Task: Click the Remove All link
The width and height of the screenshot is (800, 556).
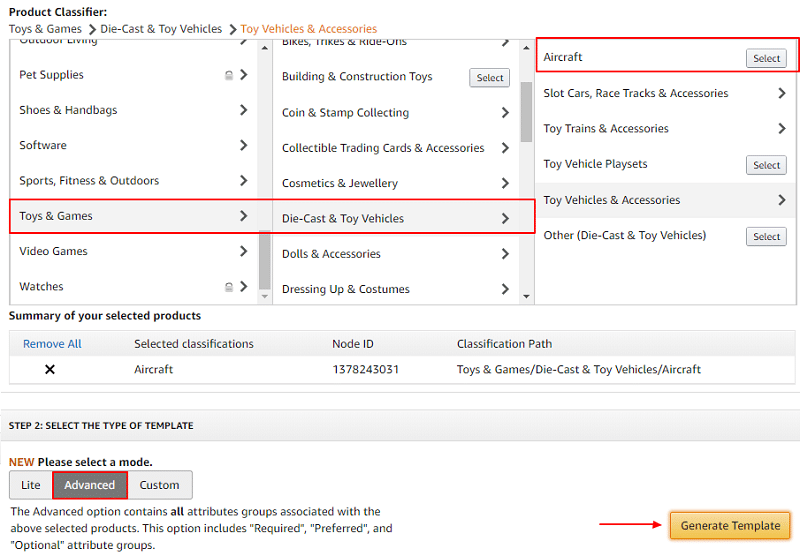Action: (x=52, y=344)
